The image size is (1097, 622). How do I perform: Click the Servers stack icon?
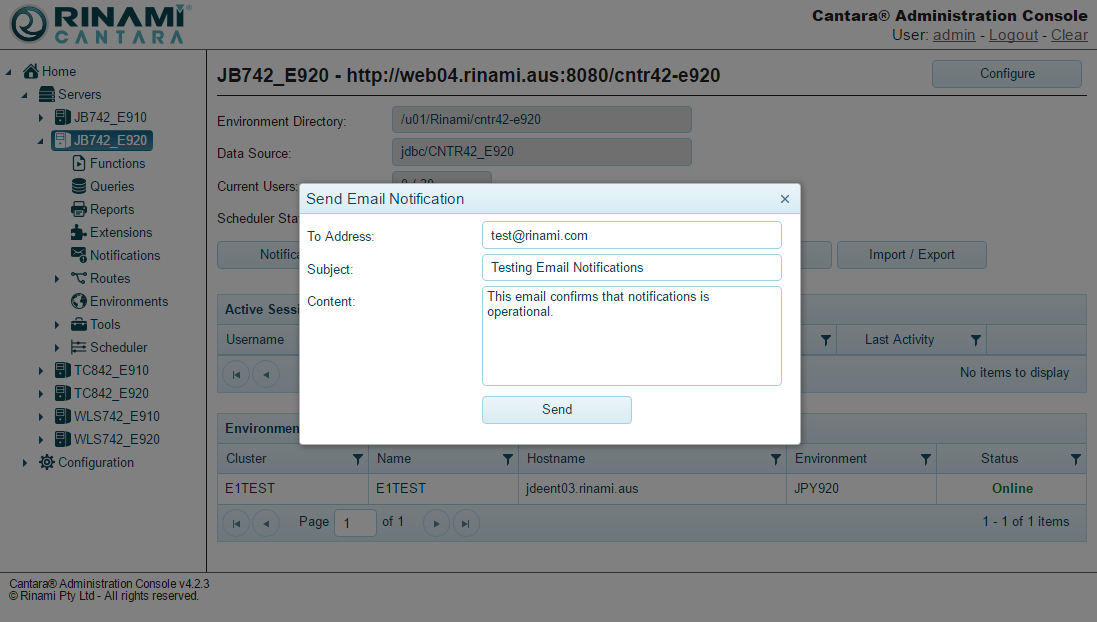(47, 94)
